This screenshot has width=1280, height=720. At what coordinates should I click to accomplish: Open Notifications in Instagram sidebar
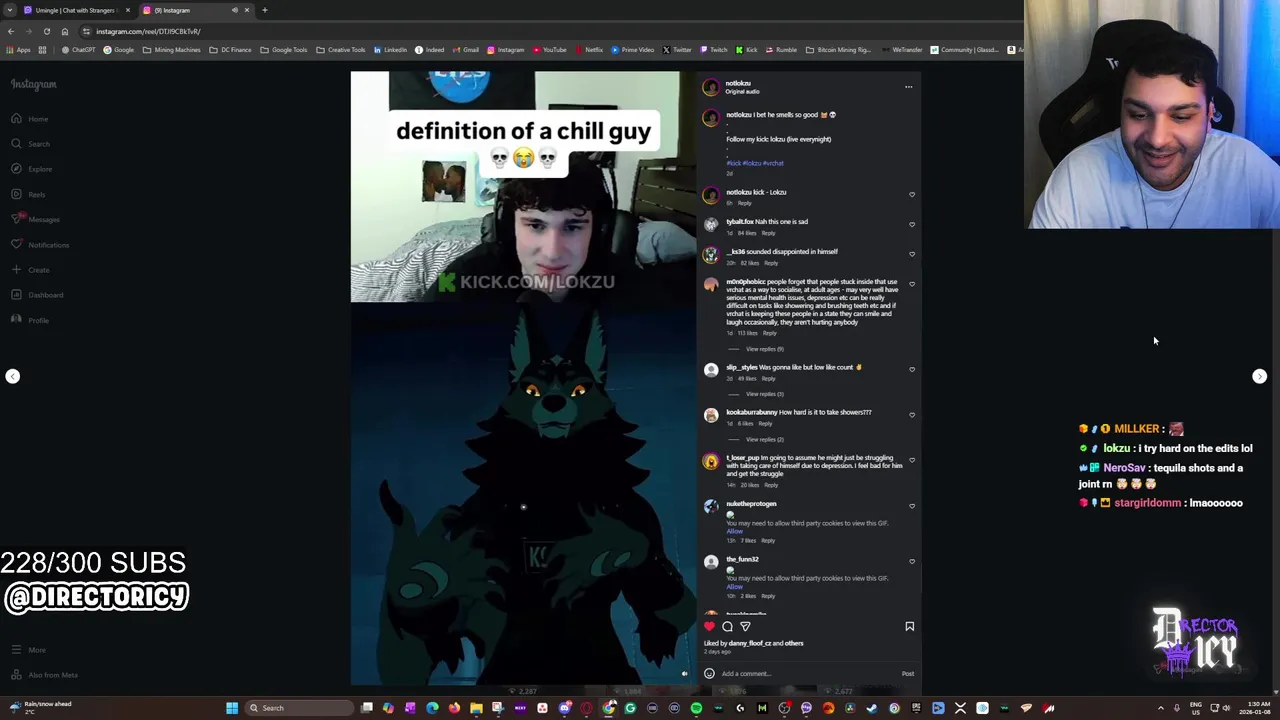(x=38, y=245)
